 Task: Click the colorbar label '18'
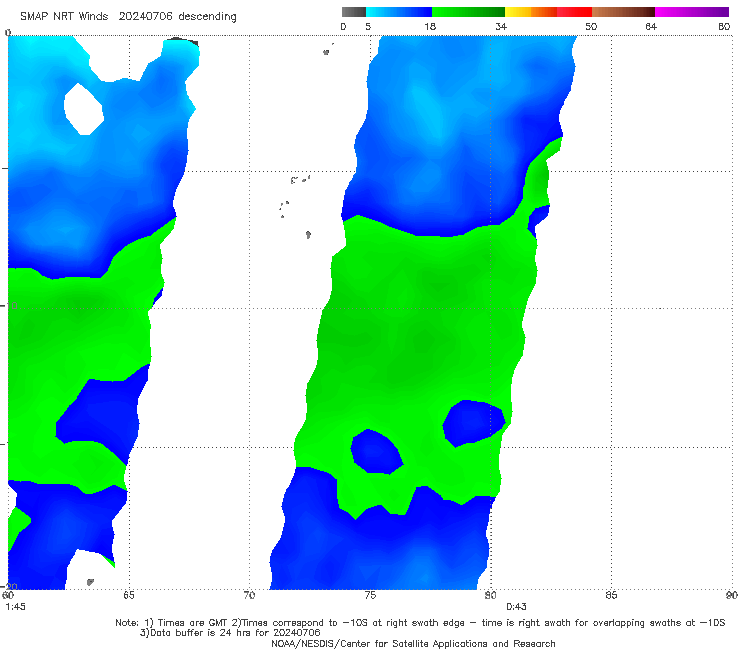(x=430, y=26)
